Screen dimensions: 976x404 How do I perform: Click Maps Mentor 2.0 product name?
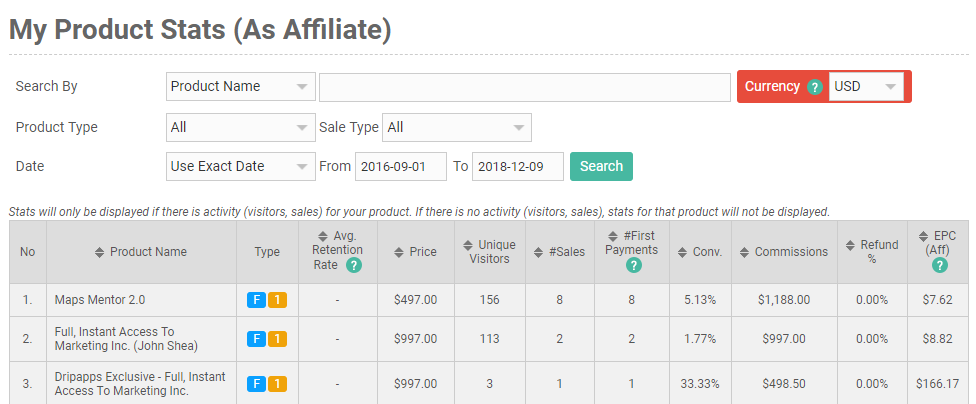(100, 300)
